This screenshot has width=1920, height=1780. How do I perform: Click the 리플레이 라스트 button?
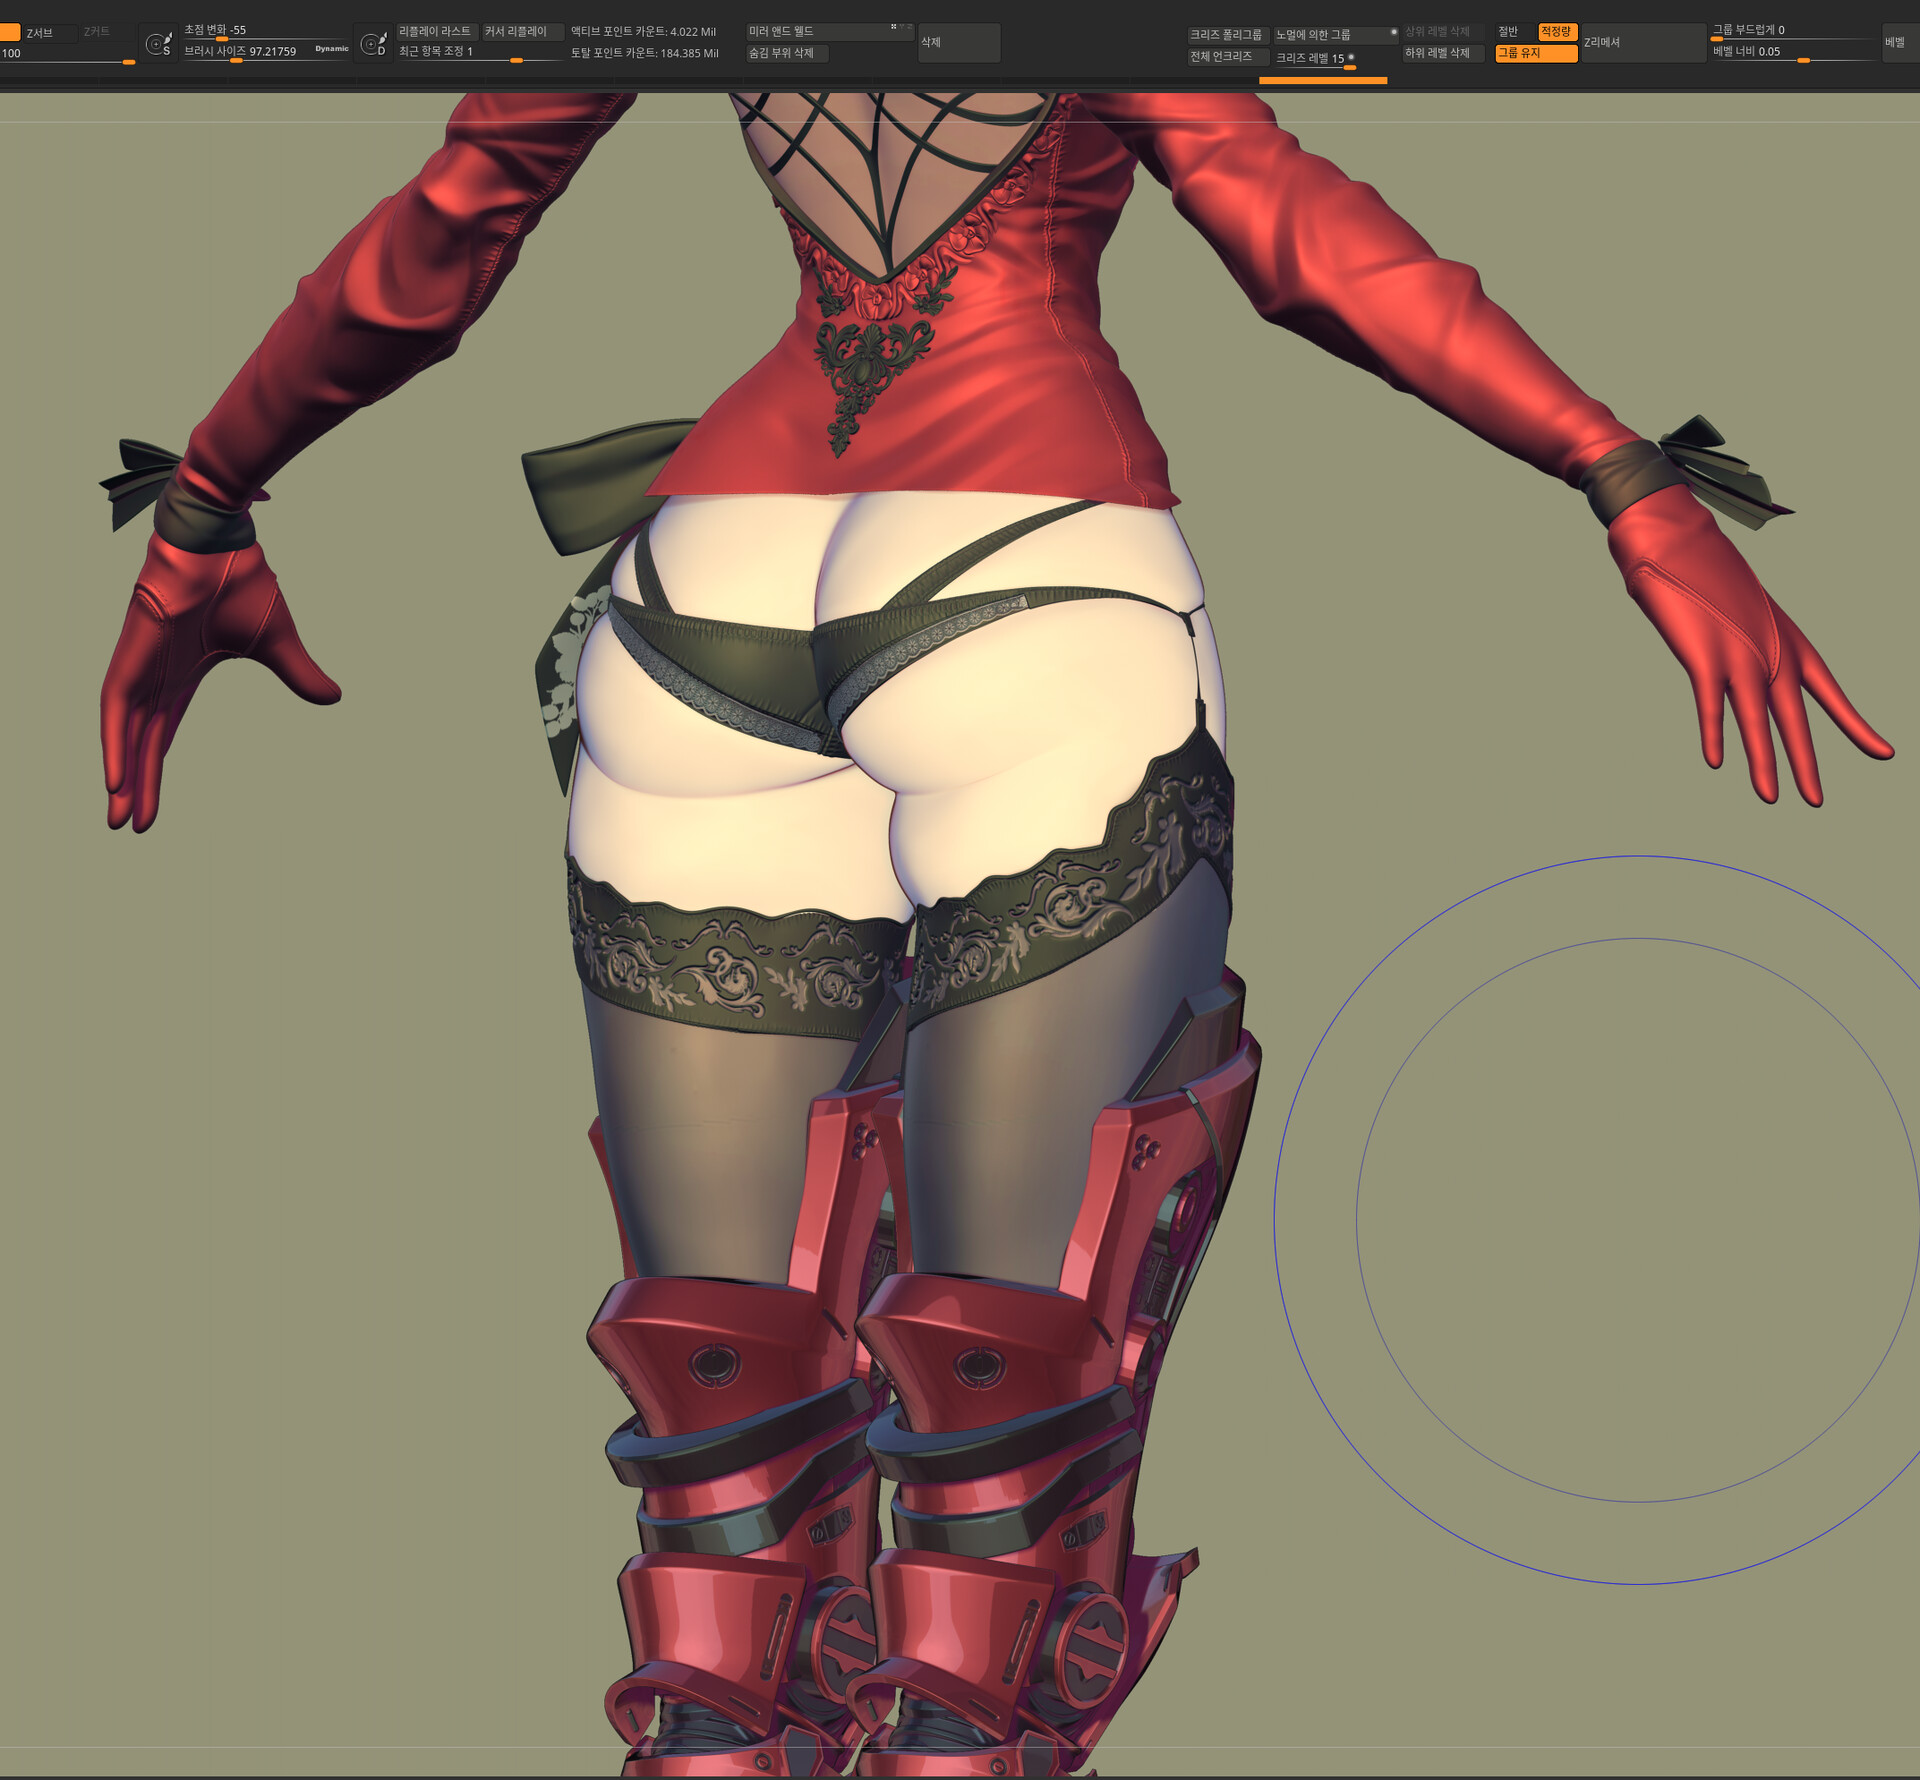pyautogui.click(x=436, y=32)
